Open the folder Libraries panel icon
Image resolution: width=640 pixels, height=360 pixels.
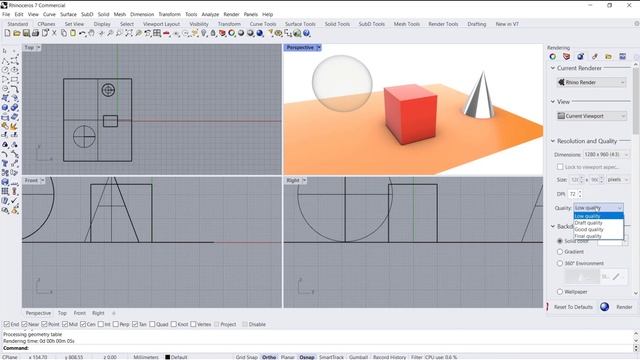pyautogui.click(x=609, y=57)
